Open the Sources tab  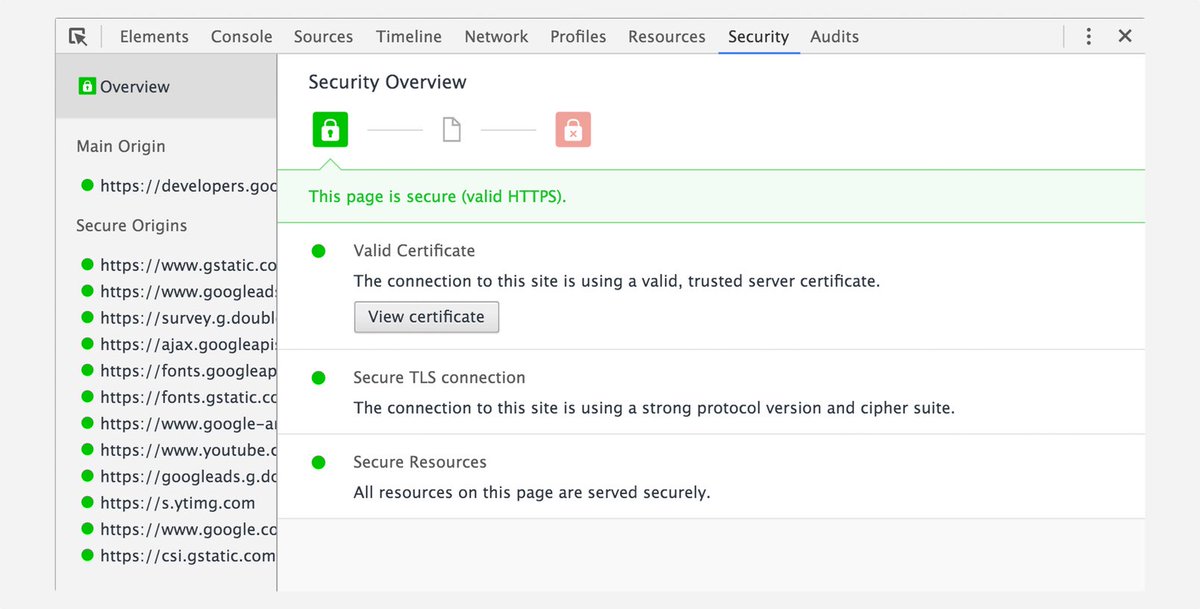pyautogui.click(x=323, y=36)
